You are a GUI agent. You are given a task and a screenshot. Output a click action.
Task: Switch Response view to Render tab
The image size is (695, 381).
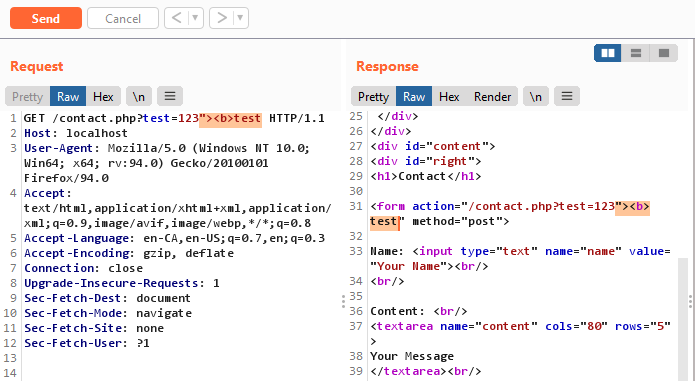click(492, 96)
